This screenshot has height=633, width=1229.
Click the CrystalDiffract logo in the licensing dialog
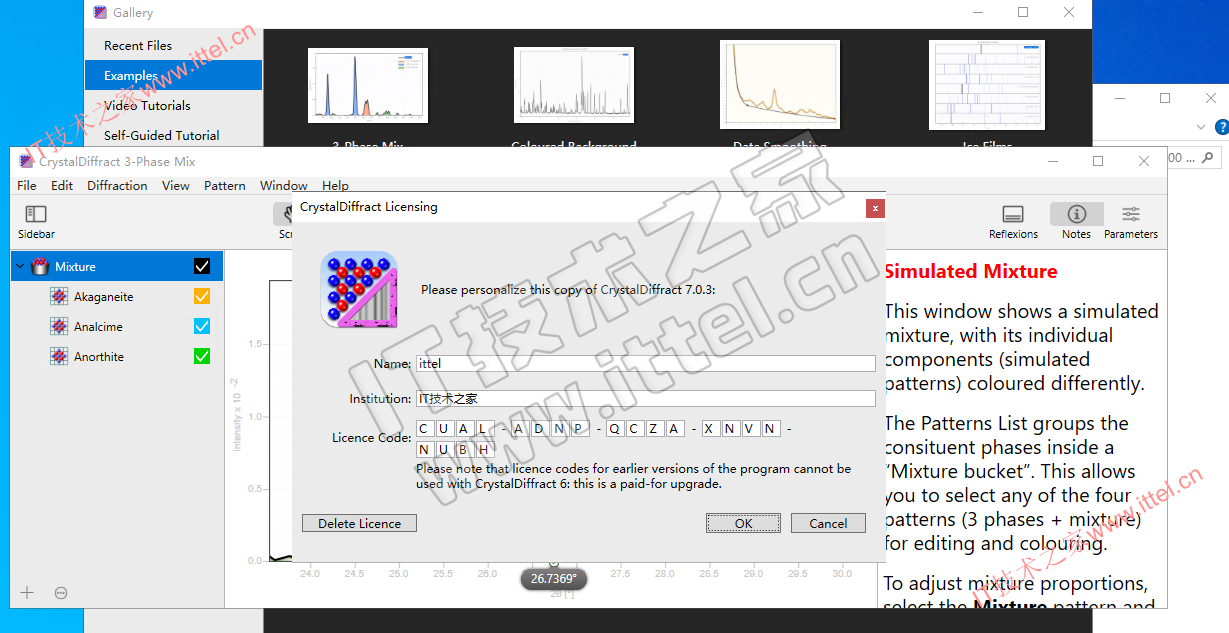pos(359,289)
